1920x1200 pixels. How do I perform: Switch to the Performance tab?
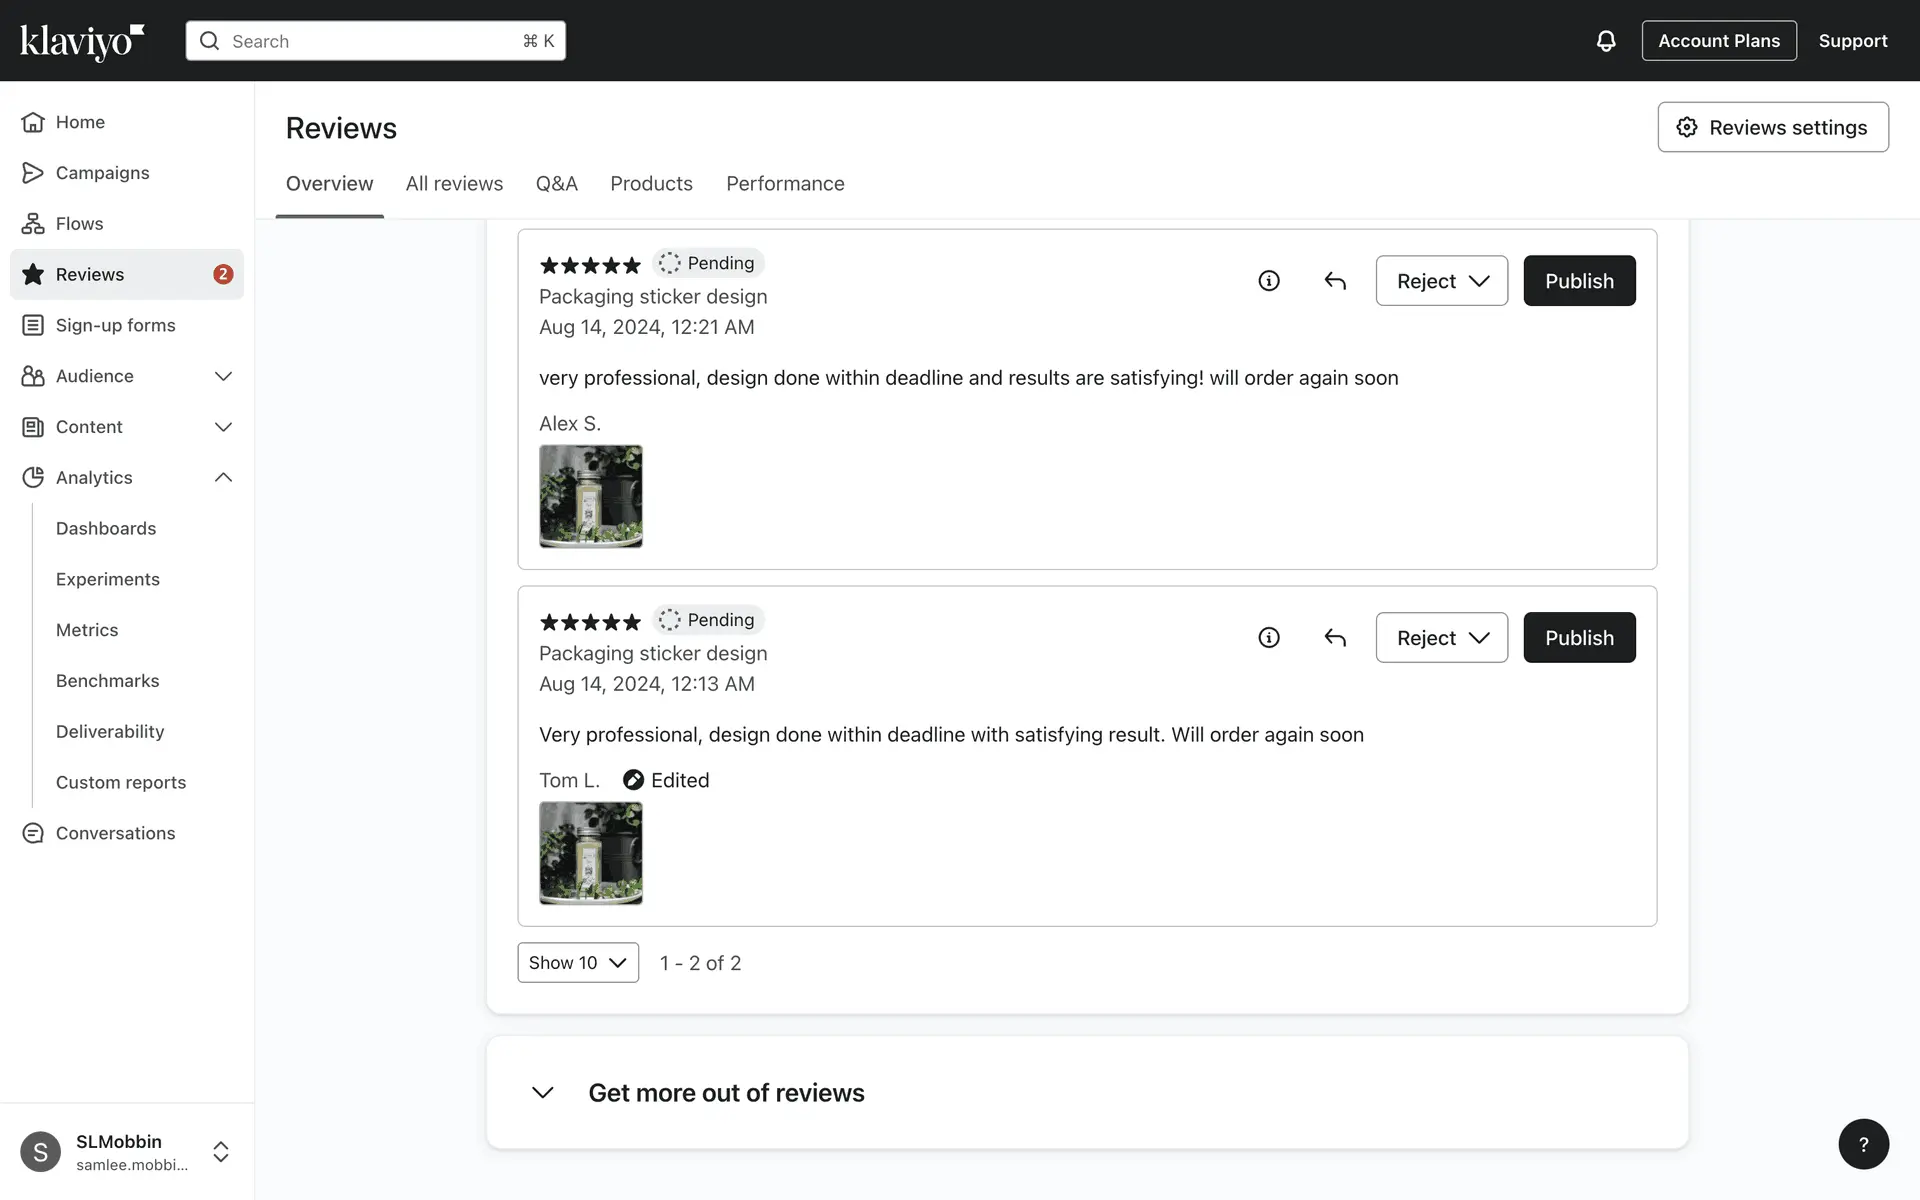point(785,184)
